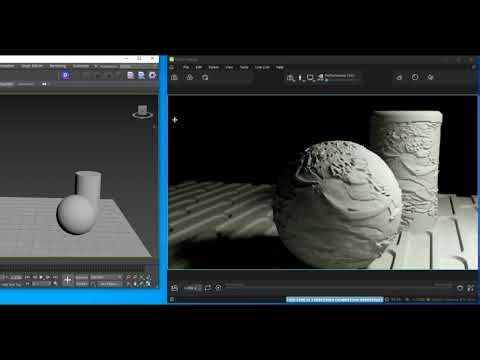Click the circular refresh icon in Vantage toolbar
Screen dimensions: 480x360
click(x=415, y=77)
